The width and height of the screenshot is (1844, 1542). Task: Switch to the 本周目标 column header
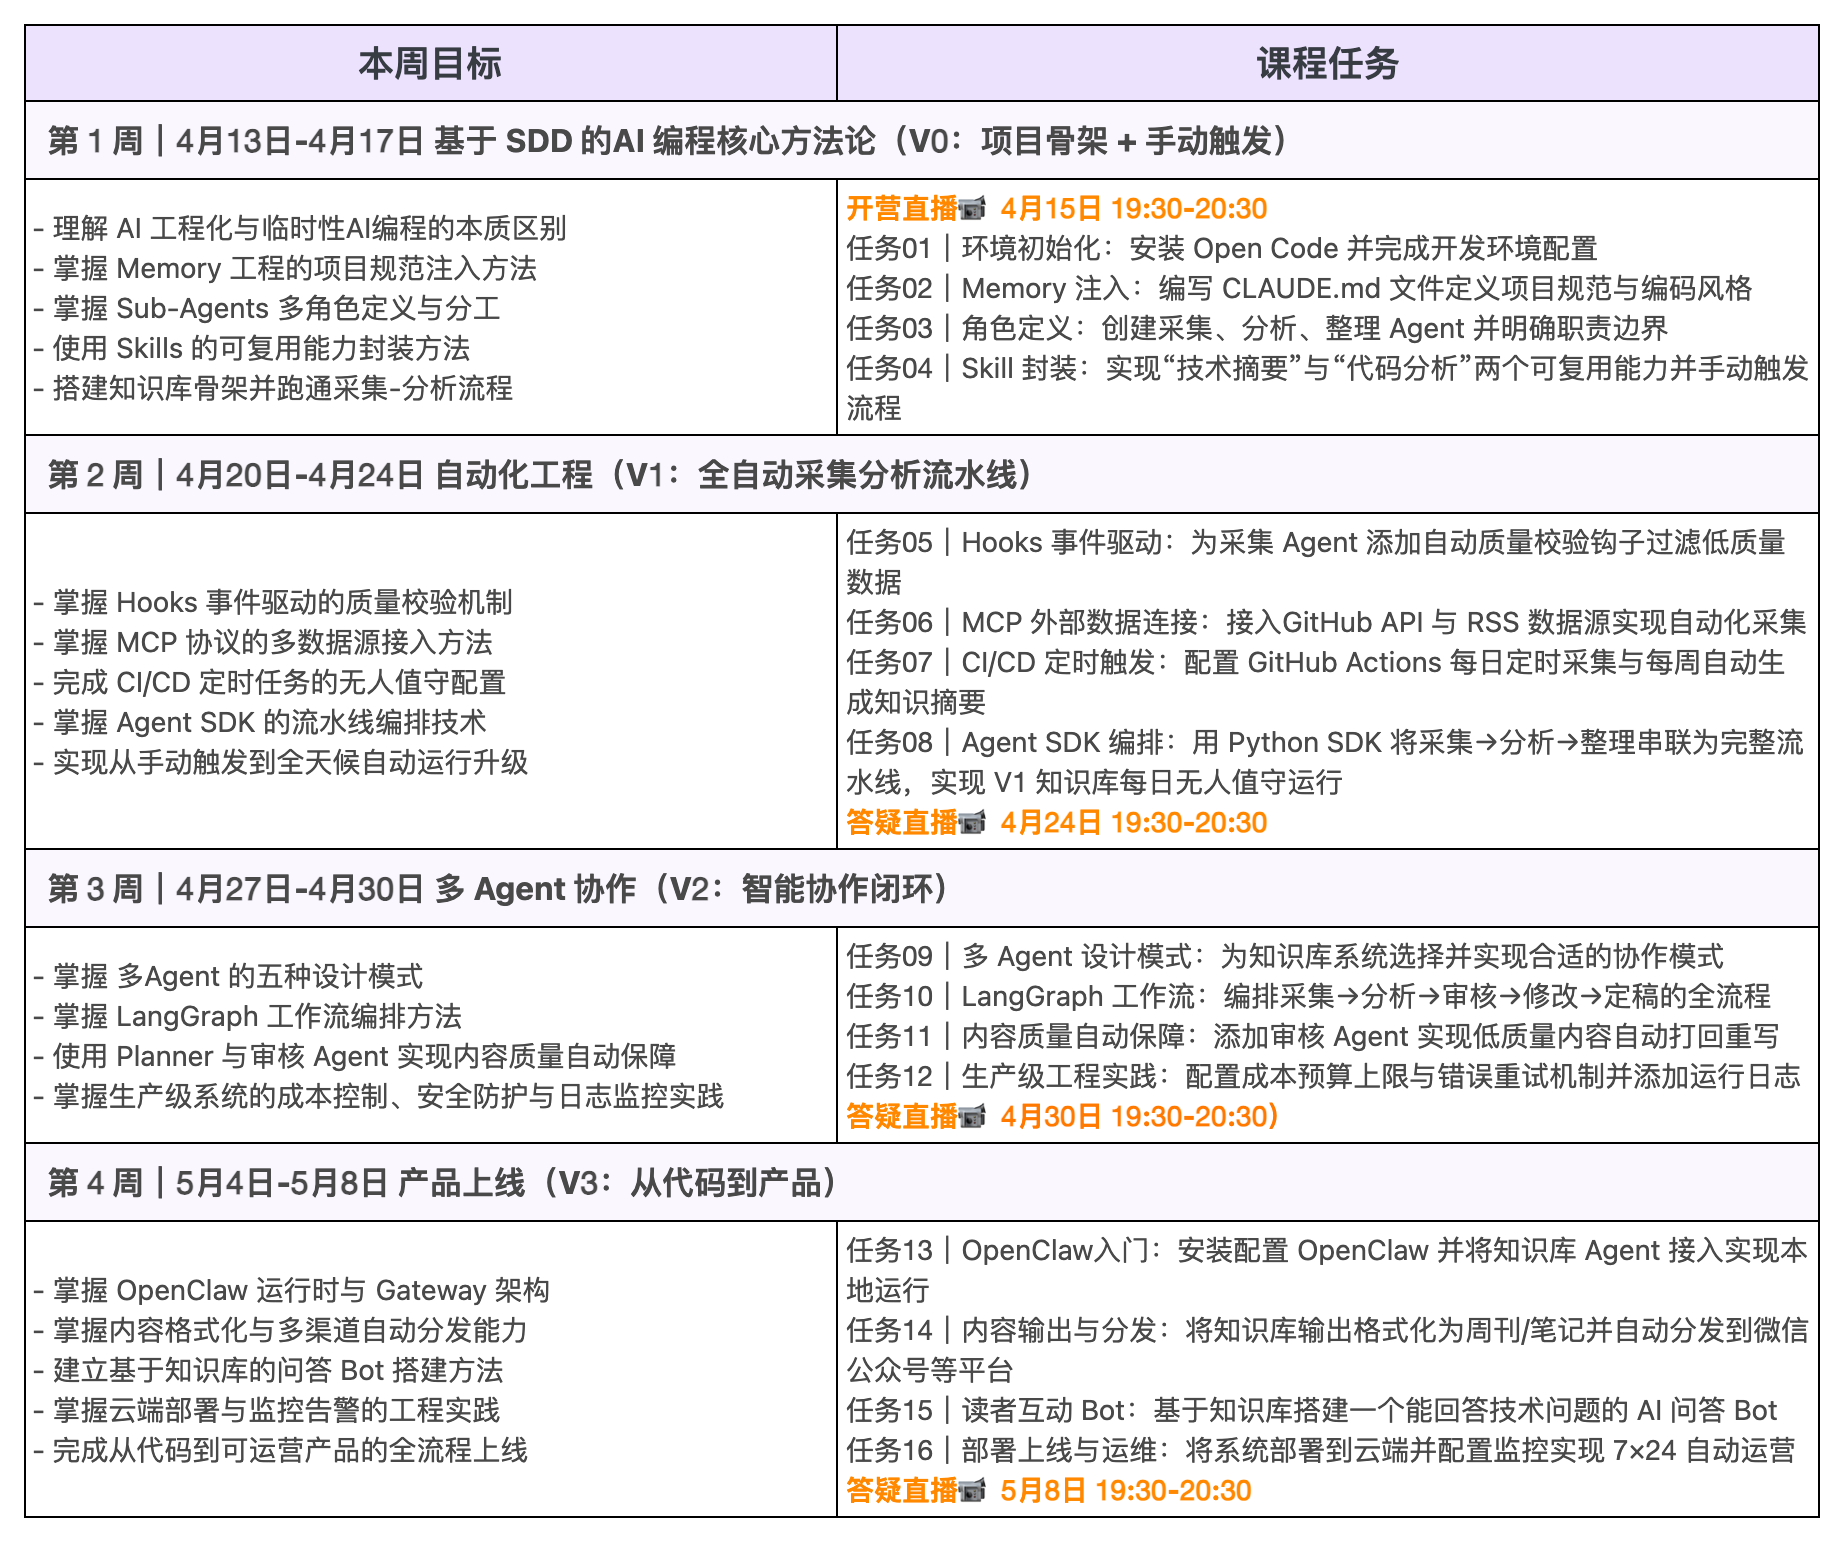tap(430, 62)
